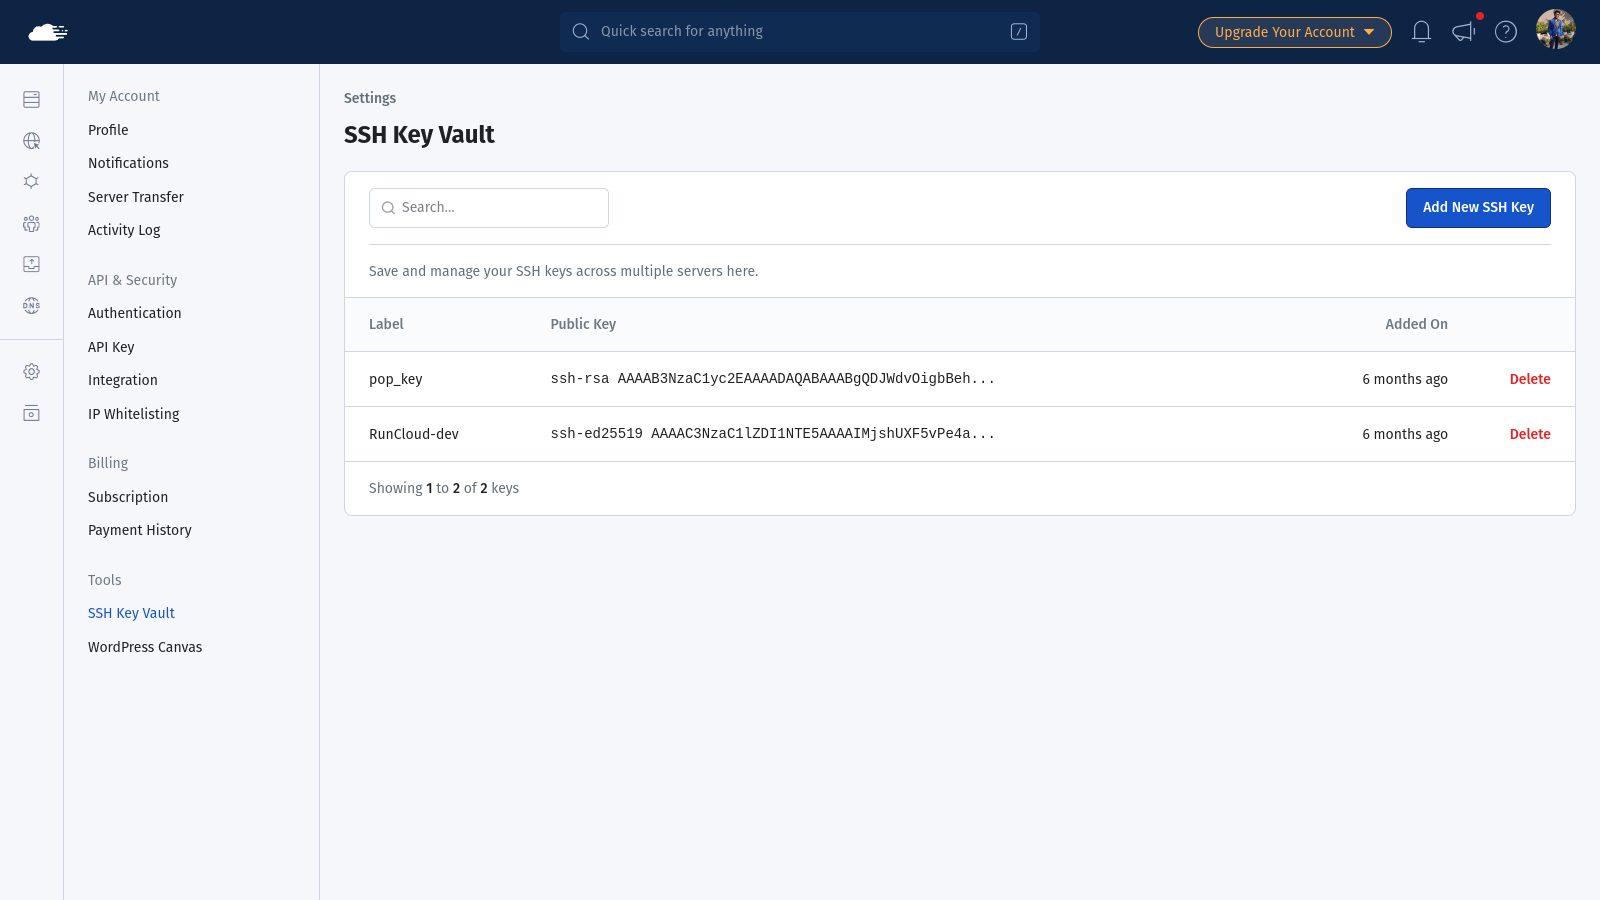View Payment History
The width and height of the screenshot is (1600, 900).
[140, 530]
